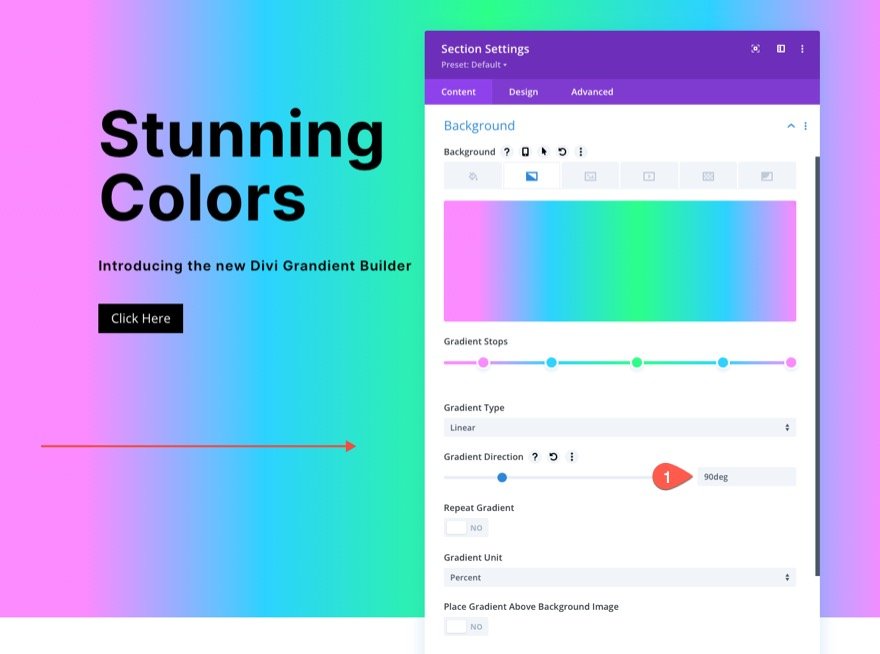Image resolution: width=880 pixels, height=654 pixels.
Task: Switch to the Advanced tab
Action: 592,92
